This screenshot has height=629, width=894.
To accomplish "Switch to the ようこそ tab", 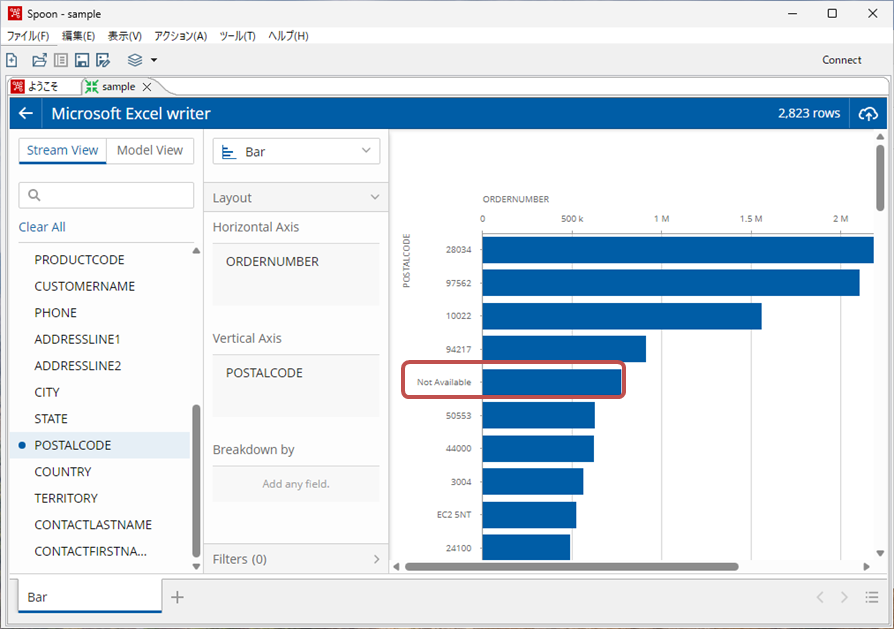I will pos(43,87).
